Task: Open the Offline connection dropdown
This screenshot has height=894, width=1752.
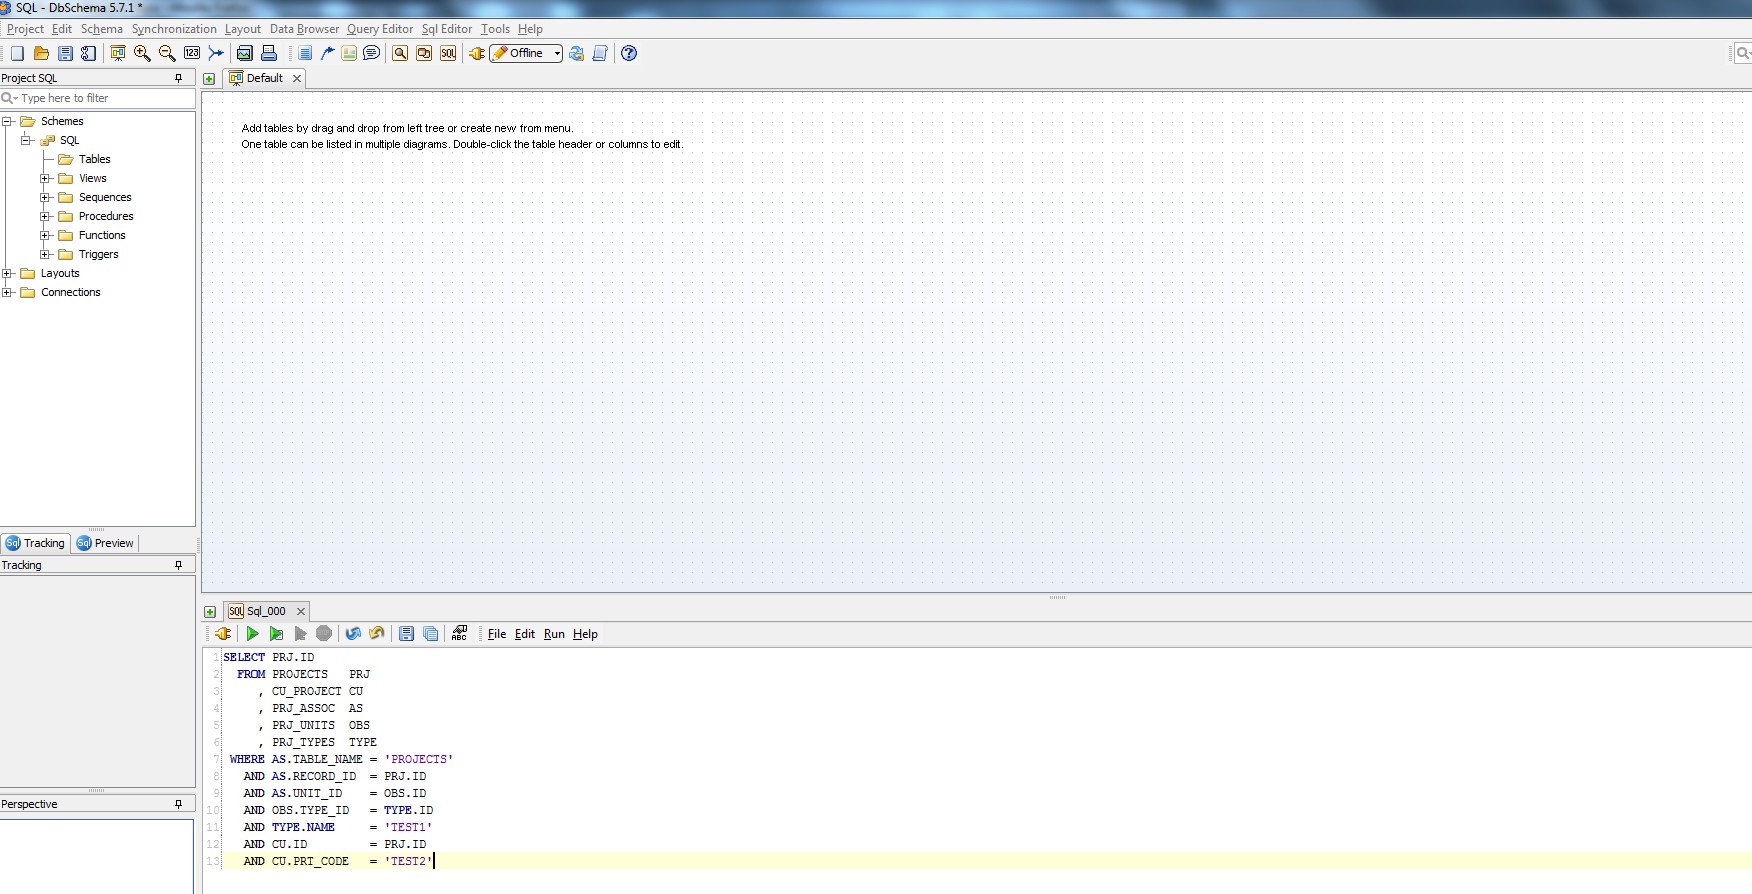Action: click(557, 53)
